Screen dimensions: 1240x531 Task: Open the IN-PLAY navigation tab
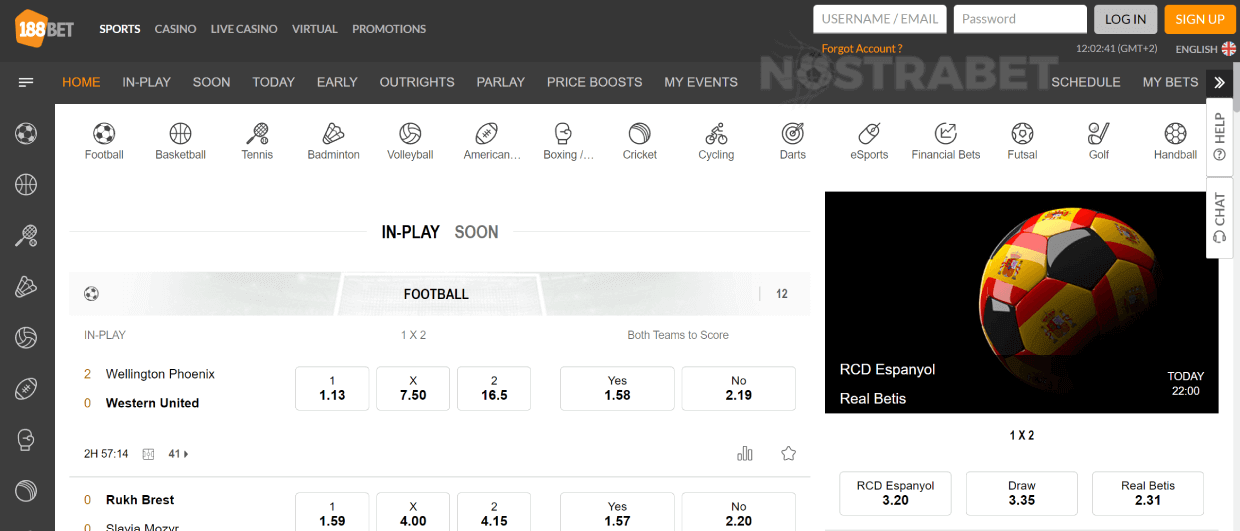click(147, 82)
